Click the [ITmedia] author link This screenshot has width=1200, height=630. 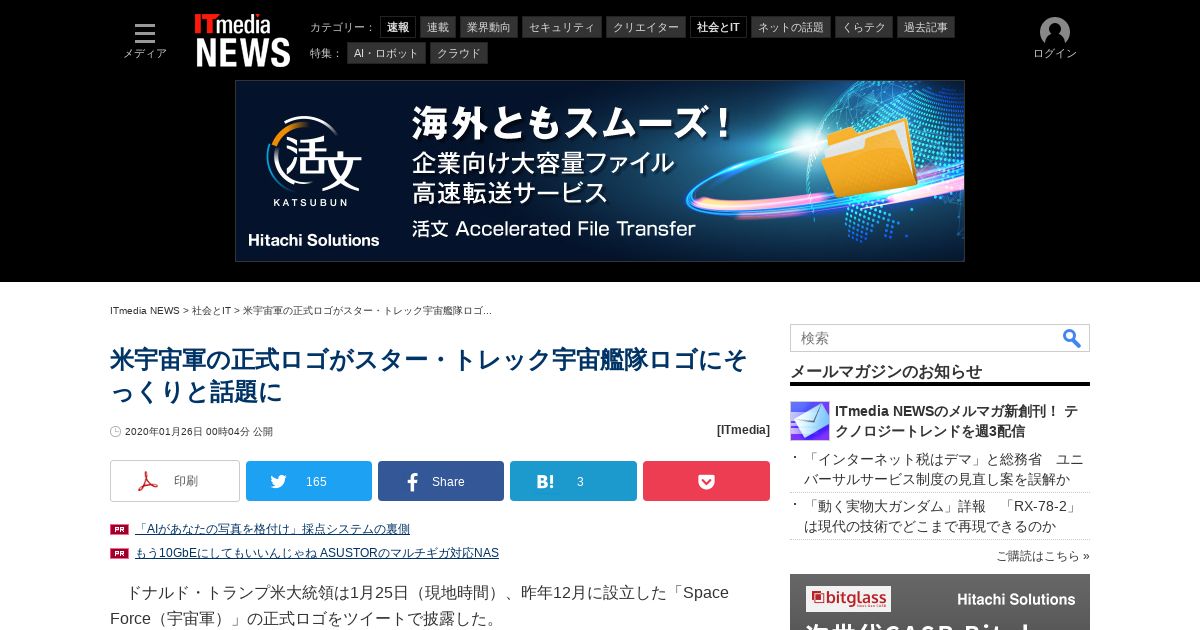coord(743,430)
